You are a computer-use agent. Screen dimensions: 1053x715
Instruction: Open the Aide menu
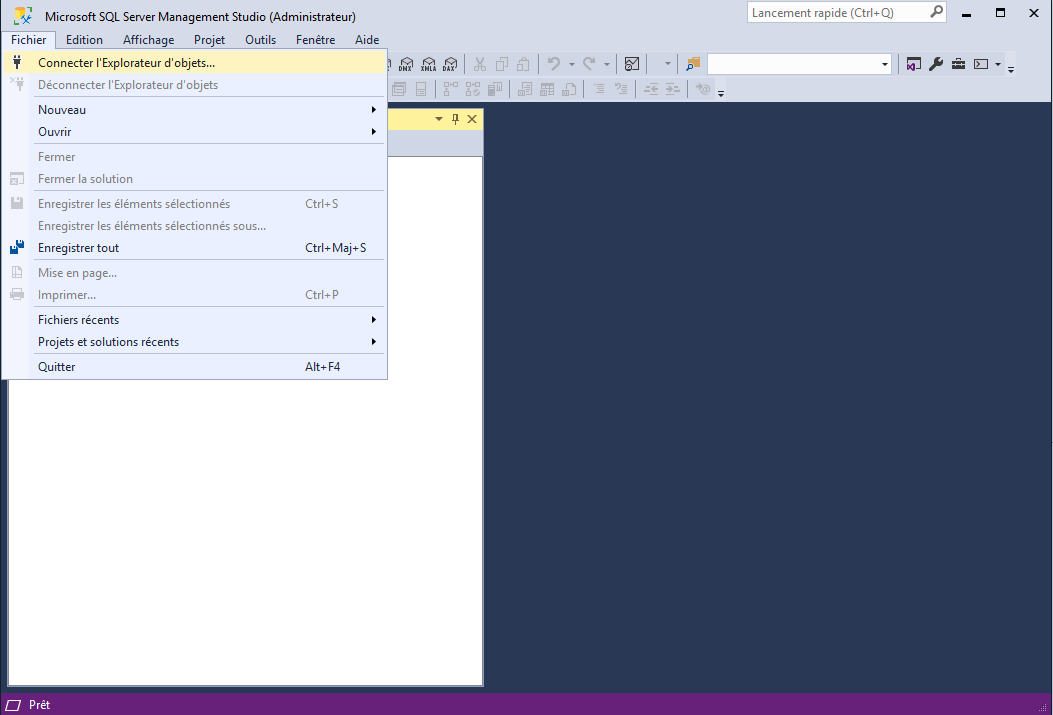click(x=367, y=40)
